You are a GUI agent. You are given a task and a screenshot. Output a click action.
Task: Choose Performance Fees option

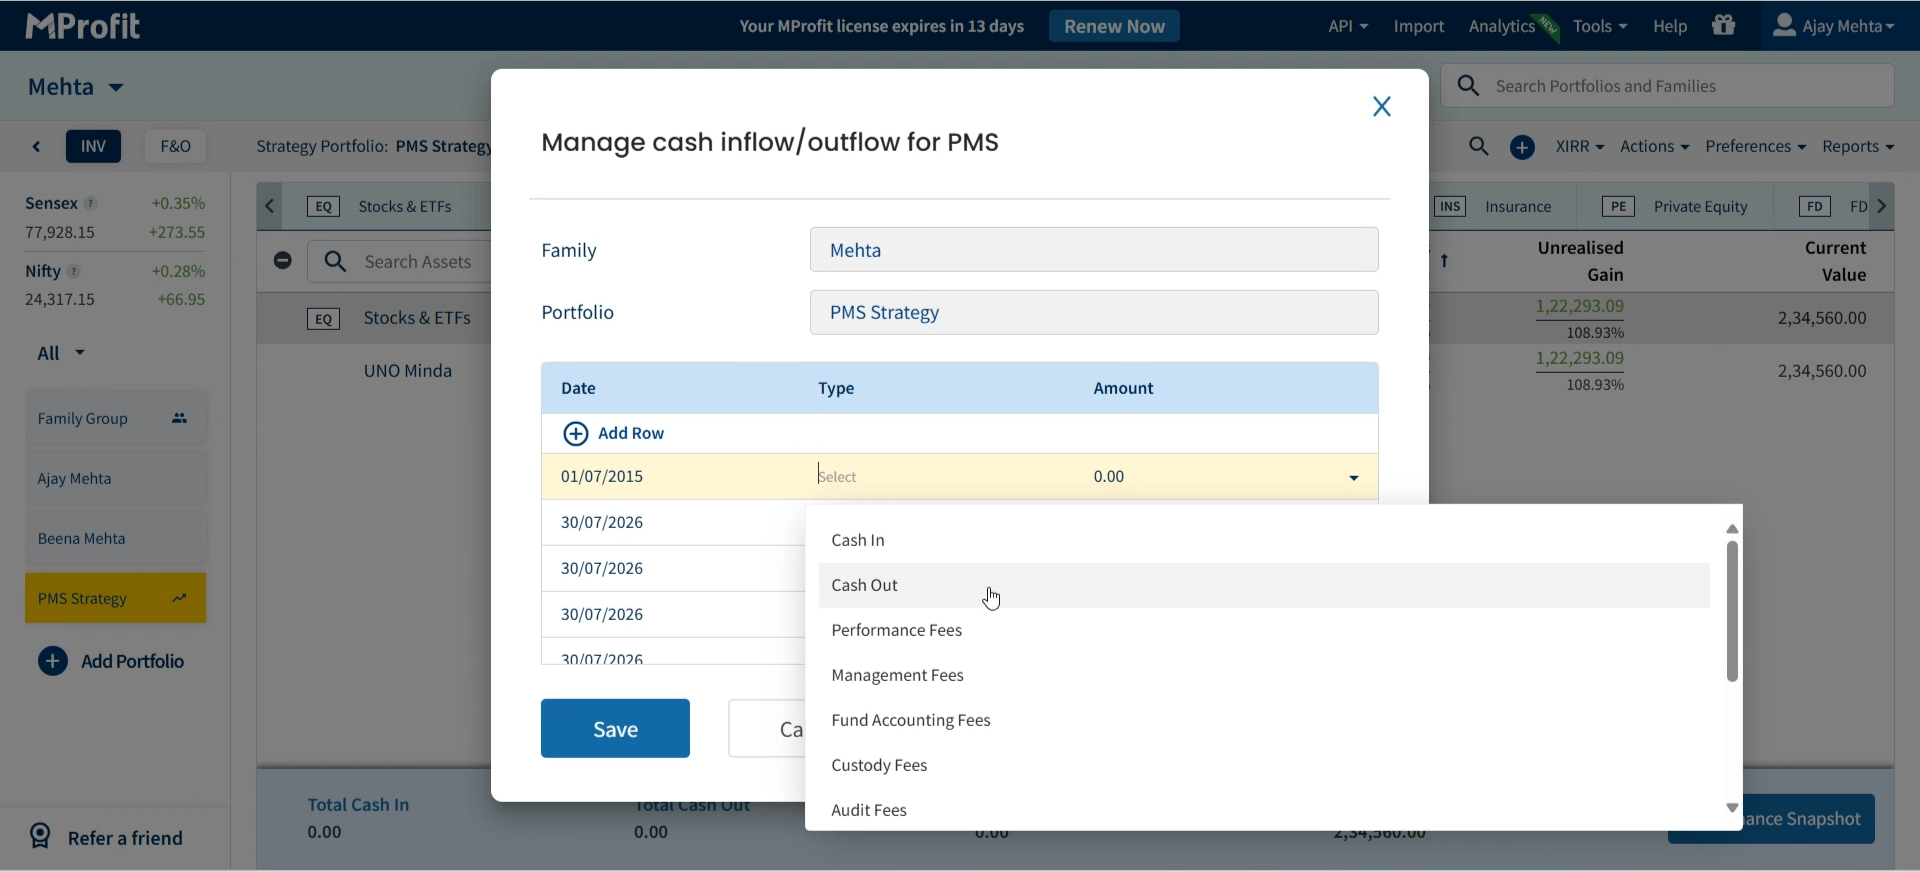[x=1264, y=630]
